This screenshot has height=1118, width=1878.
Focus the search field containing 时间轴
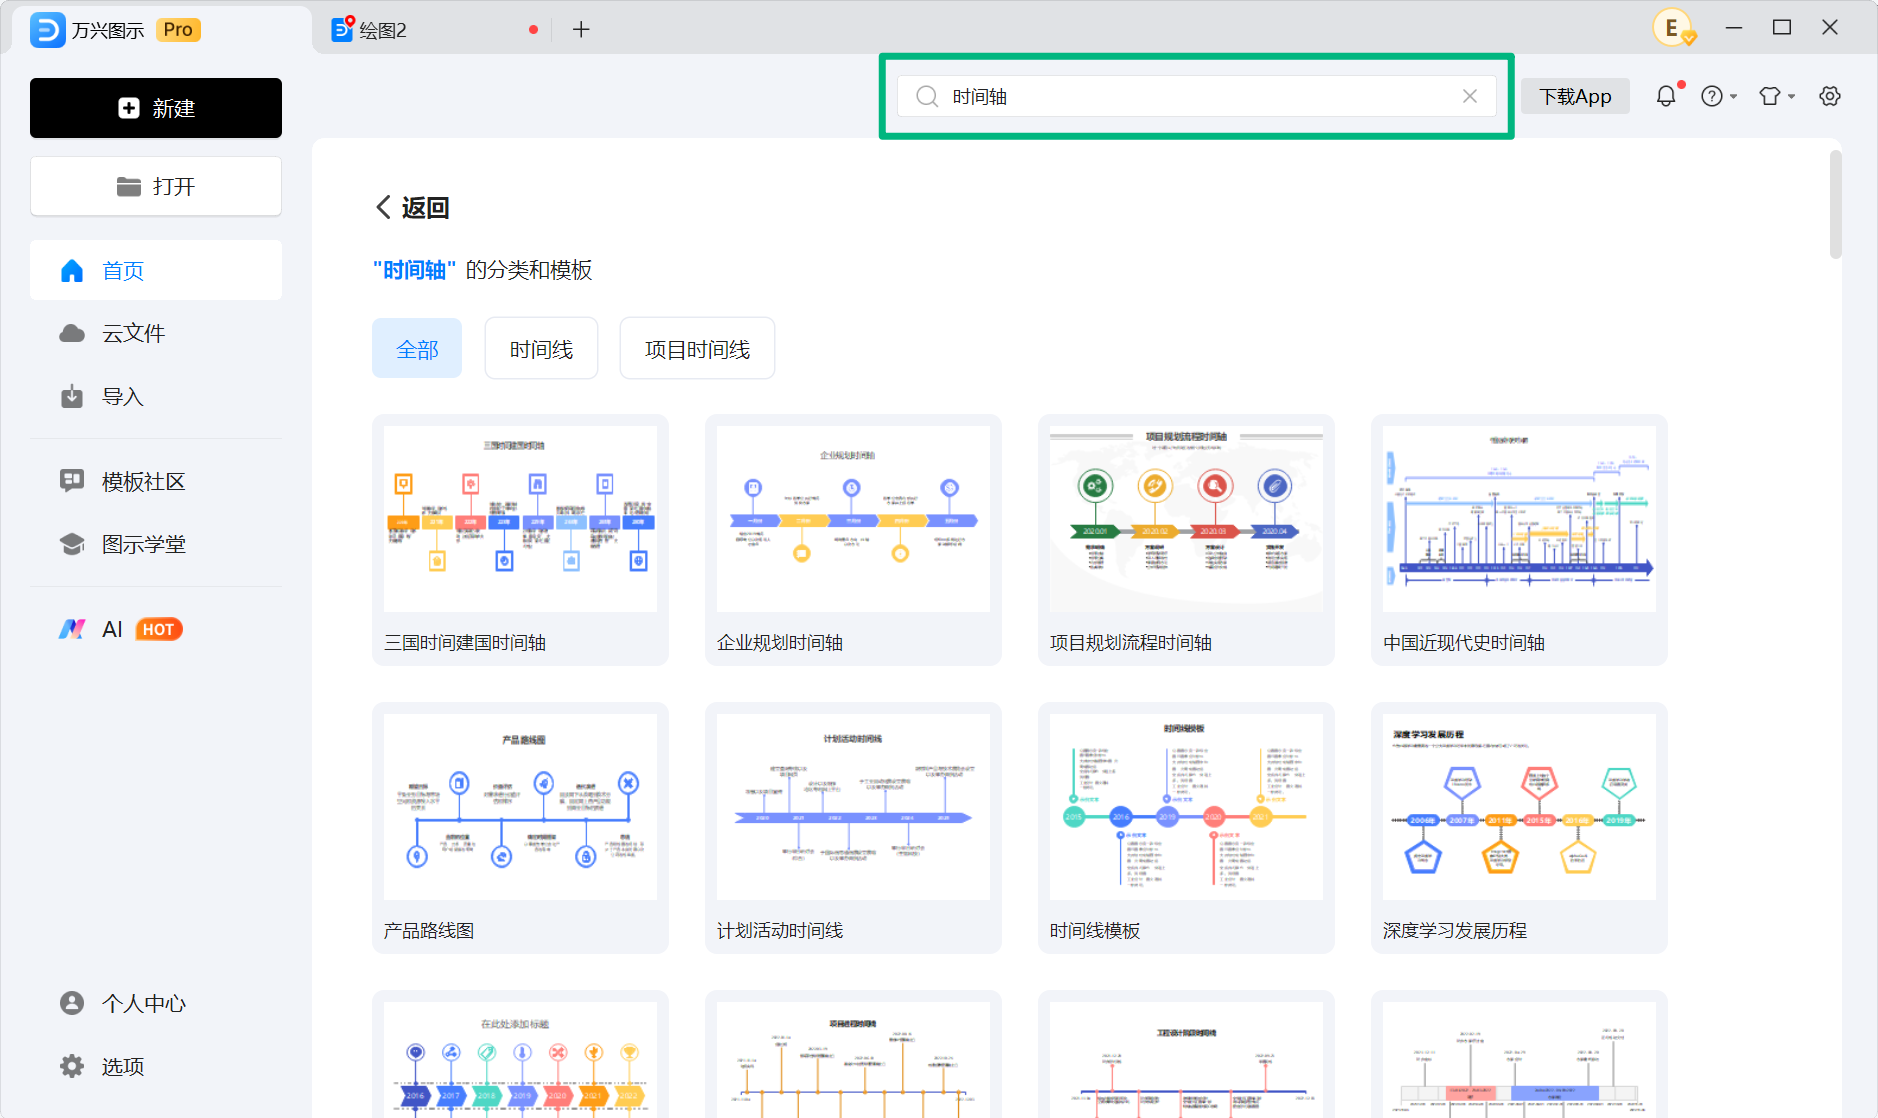tap(1197, 96)
